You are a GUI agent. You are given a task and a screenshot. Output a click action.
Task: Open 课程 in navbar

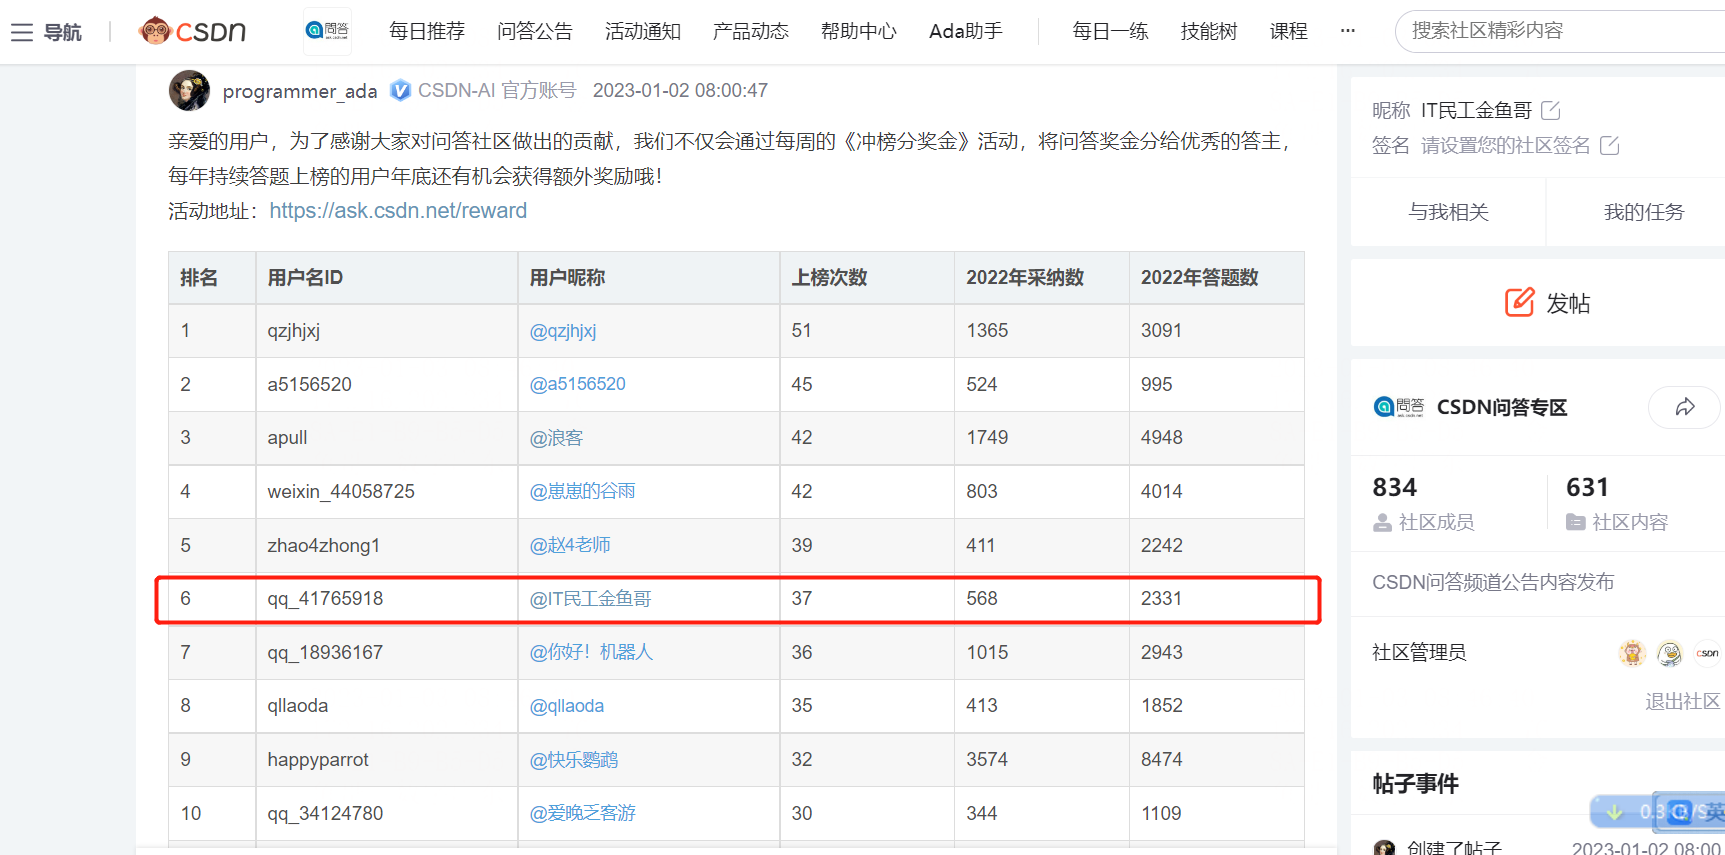(x=1289, y=31)
